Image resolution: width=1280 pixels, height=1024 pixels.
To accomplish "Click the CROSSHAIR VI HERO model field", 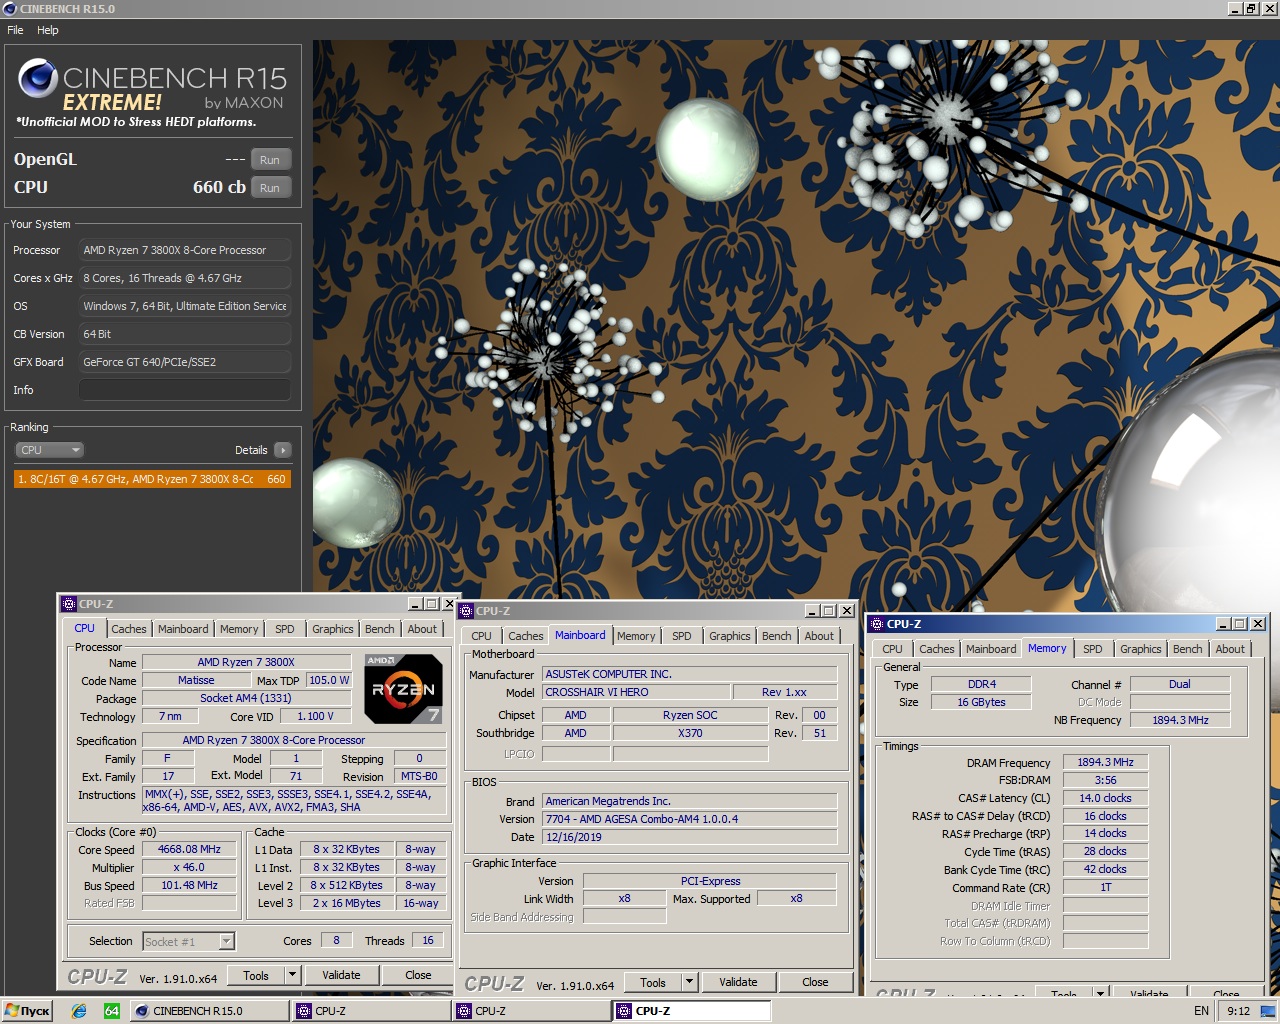I will pyautogui.click(x=635, y=692).
